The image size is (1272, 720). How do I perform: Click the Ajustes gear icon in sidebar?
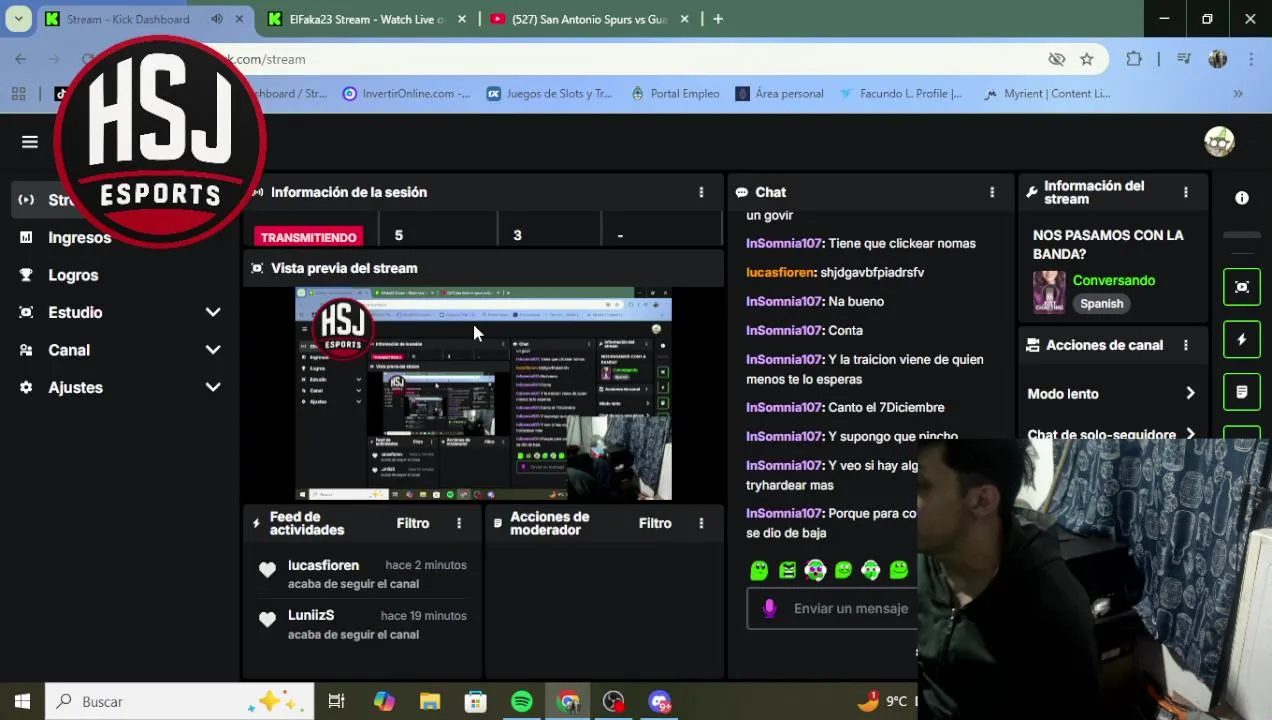coord(26,387)
